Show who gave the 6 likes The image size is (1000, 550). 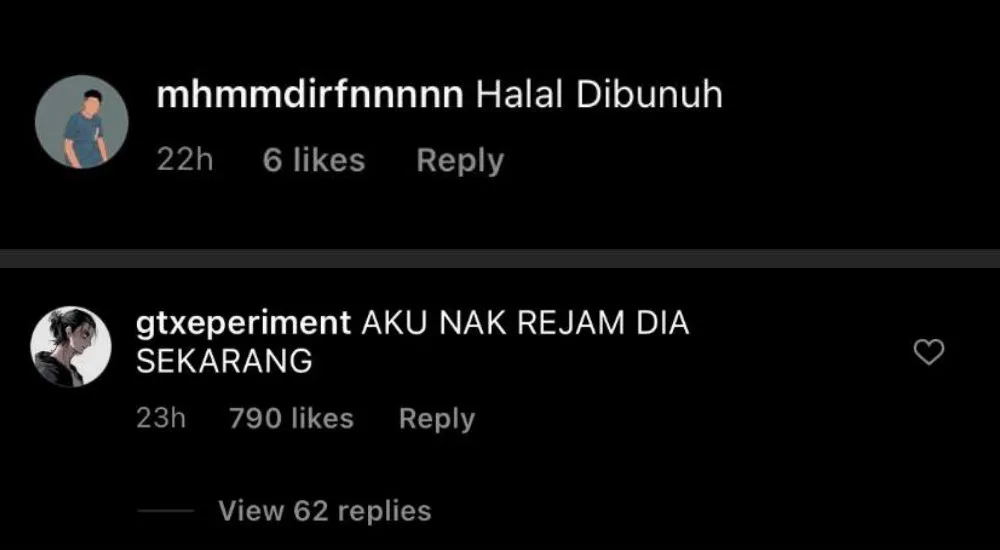(314, 160)
